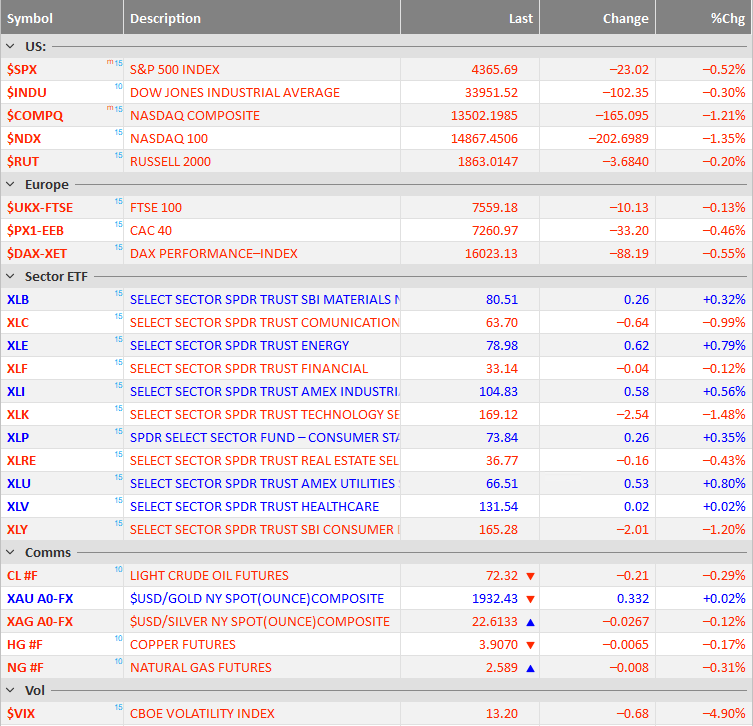
Task: Select the XLP symbol
Action: (18, 438)
